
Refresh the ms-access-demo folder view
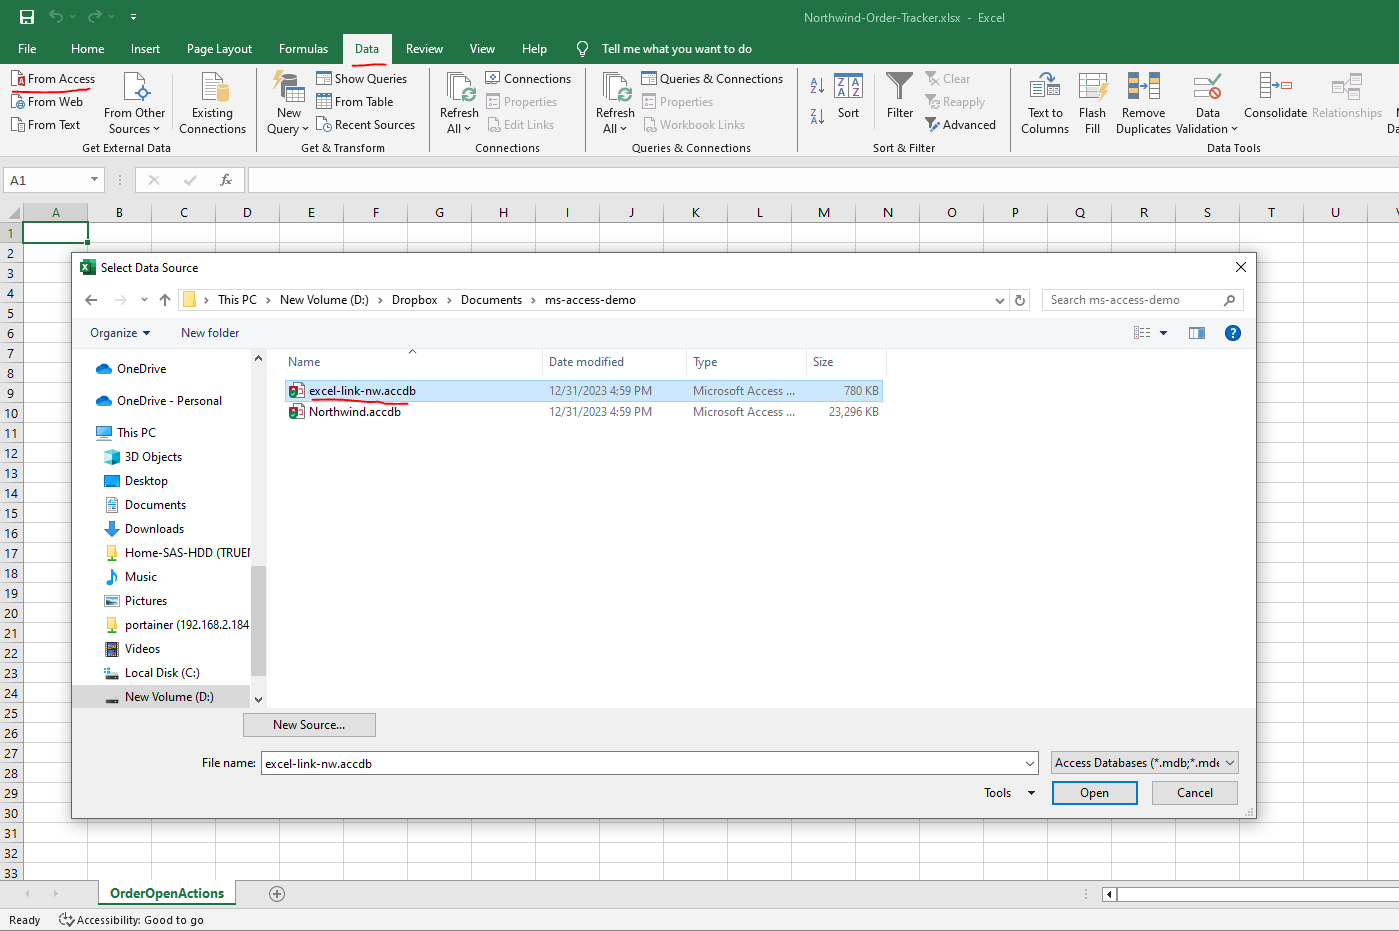tap(1020, 300)
